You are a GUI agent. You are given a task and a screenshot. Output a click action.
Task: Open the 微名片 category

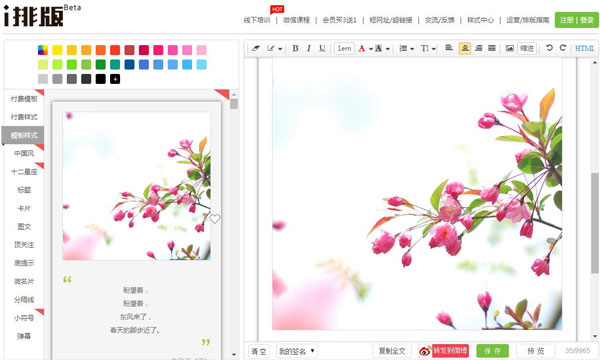tap(24, 281)
